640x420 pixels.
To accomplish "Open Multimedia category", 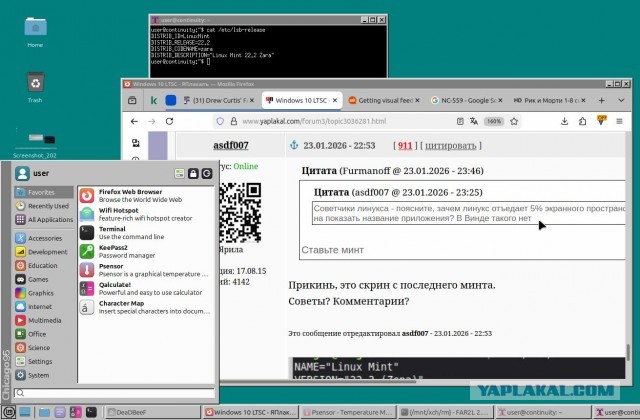I will 44,320.
